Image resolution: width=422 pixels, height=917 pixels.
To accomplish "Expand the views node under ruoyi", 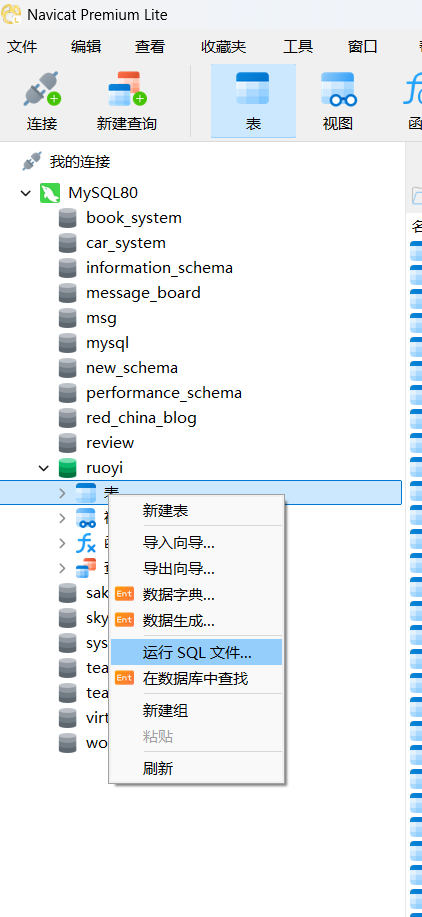I will coord(62,518).
